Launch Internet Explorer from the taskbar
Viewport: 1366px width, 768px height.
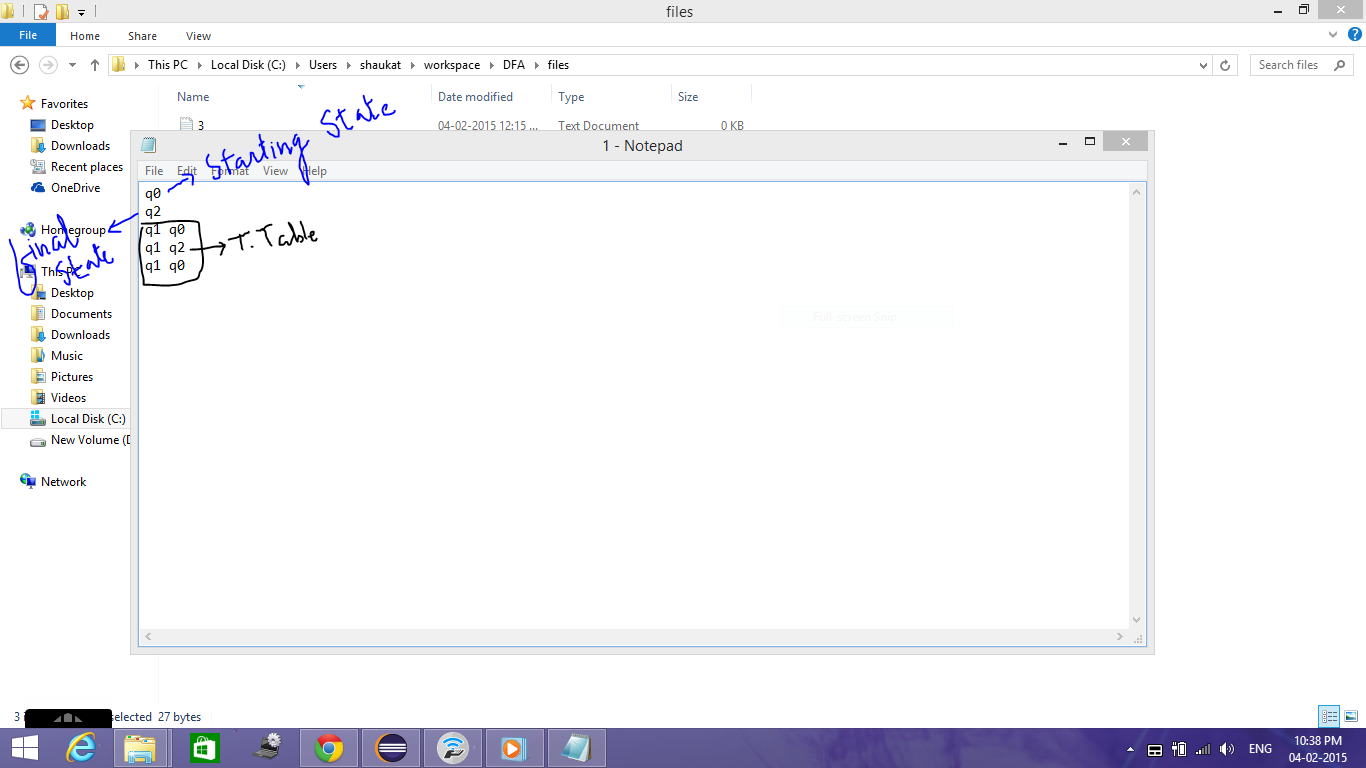[x=81, y=747]
